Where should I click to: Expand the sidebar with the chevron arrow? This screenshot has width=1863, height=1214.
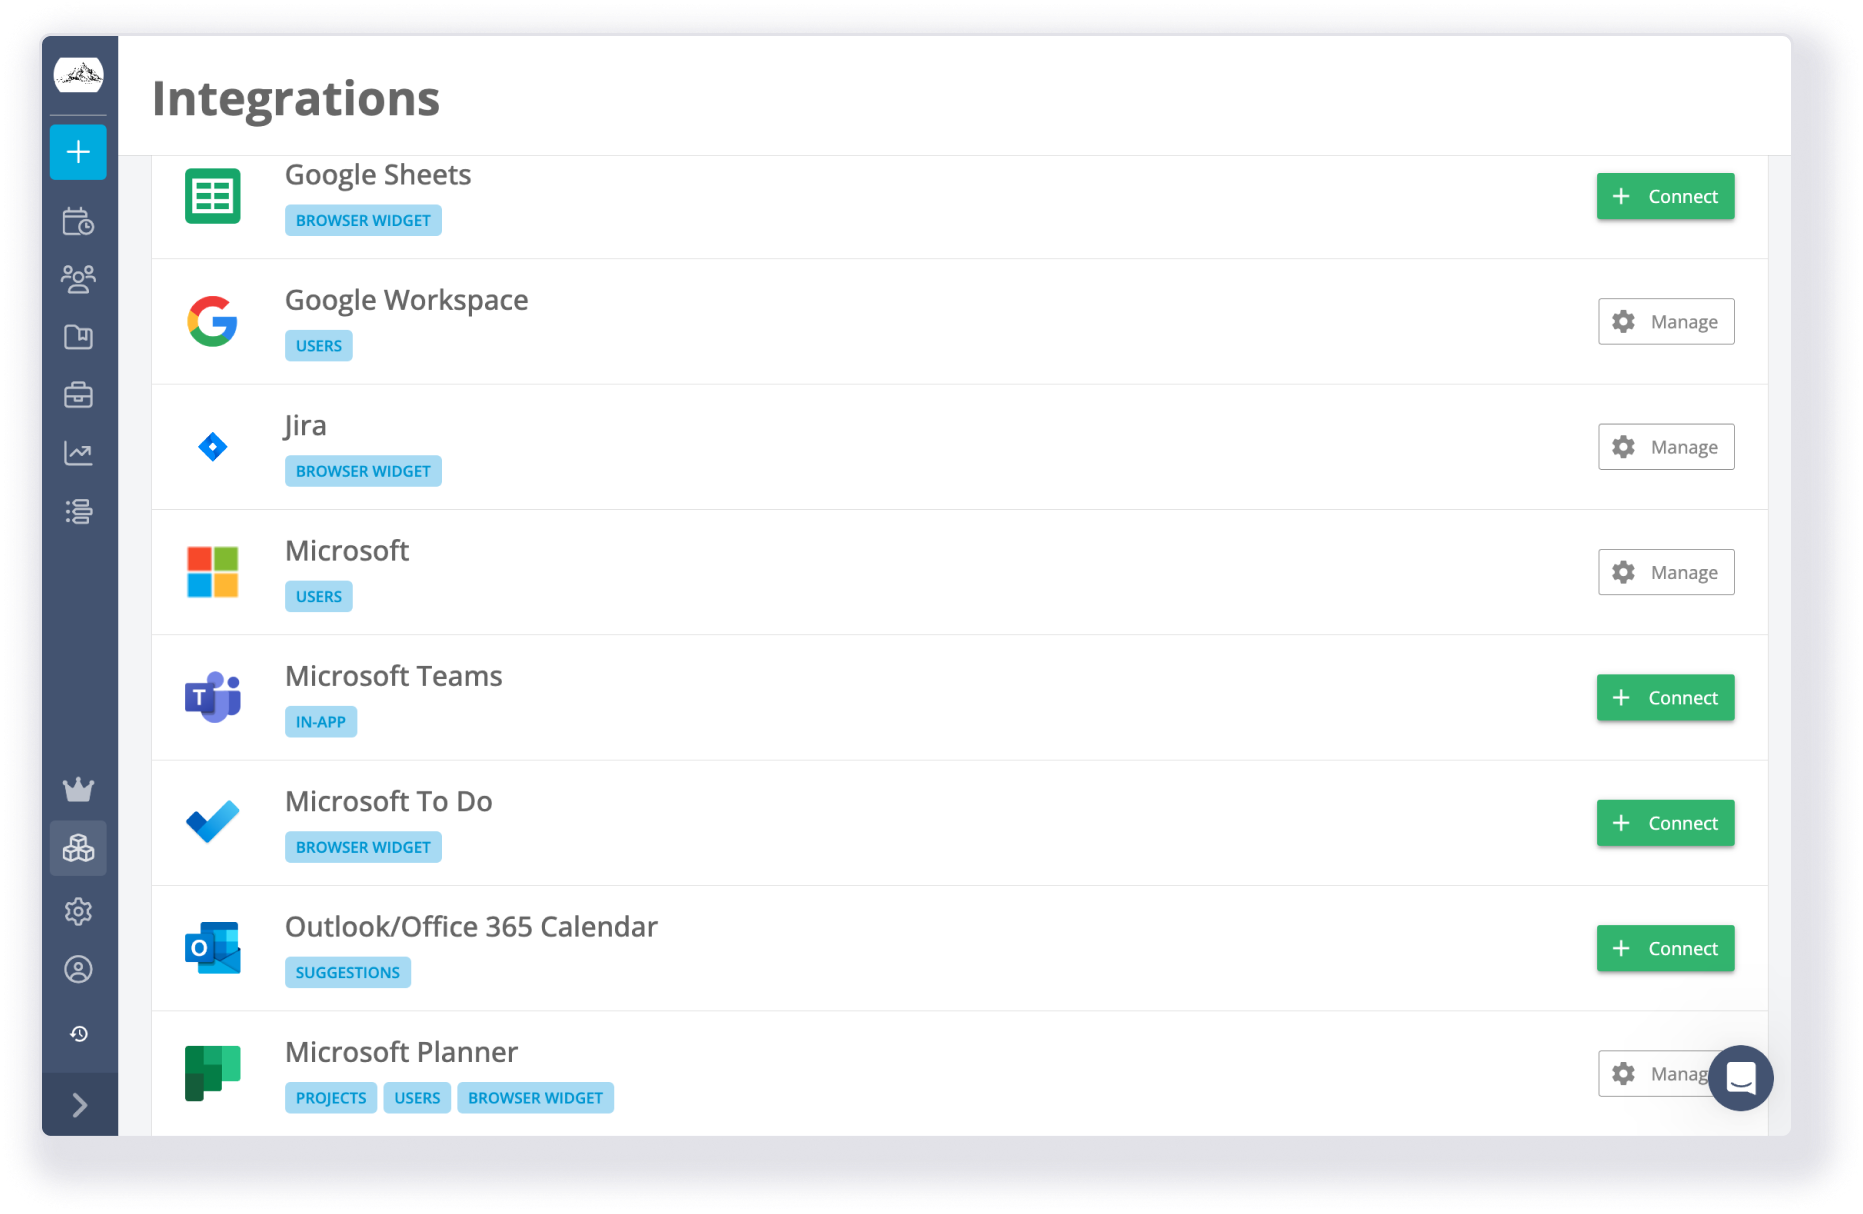80,1105
